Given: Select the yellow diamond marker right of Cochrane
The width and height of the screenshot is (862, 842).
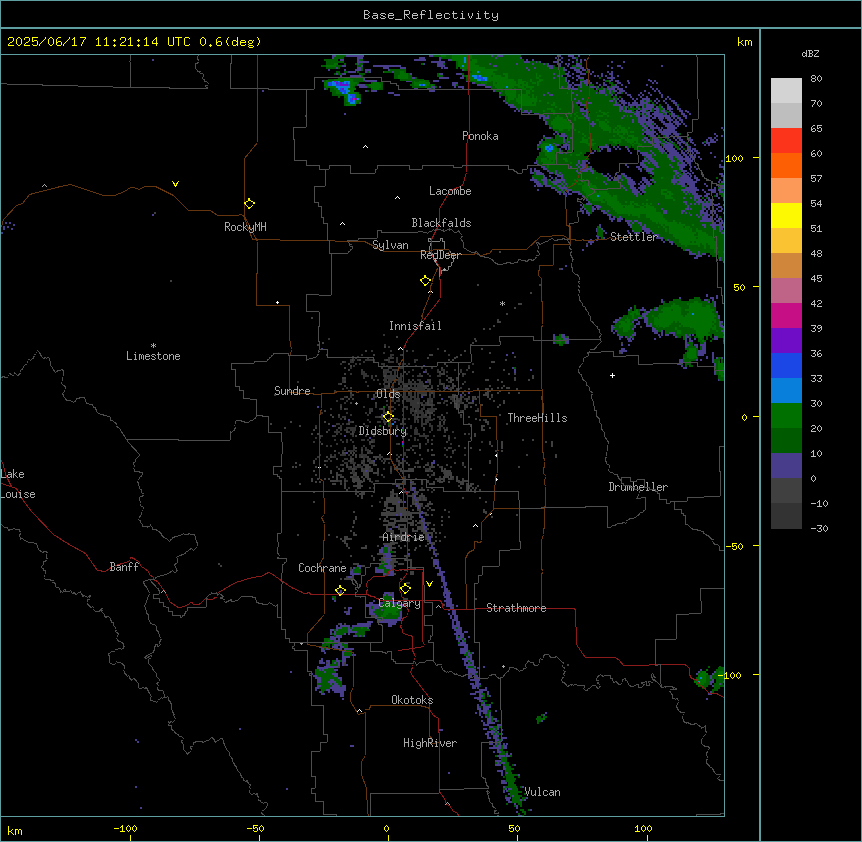Looking at the screenshot, I should (x=340, y=590).
